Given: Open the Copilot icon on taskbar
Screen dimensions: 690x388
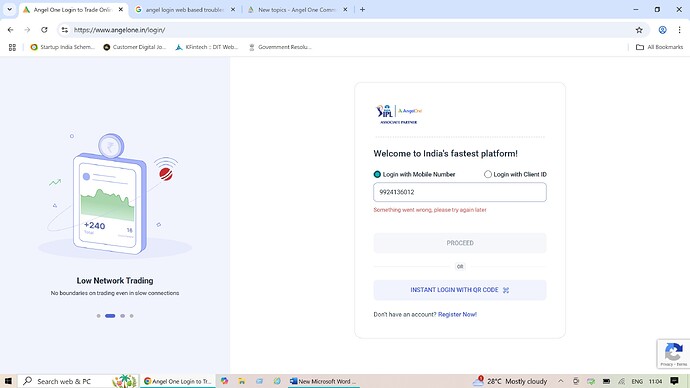Looking at the screenshot, I should [x=224, y=381].
